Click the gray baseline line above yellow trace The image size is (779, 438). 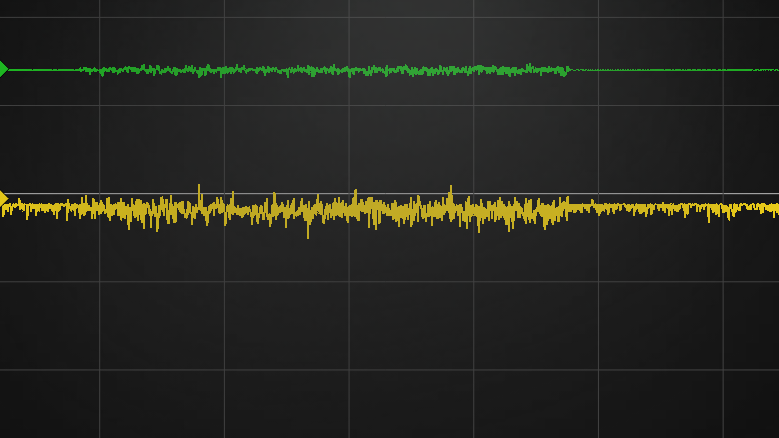pos(650,194)
